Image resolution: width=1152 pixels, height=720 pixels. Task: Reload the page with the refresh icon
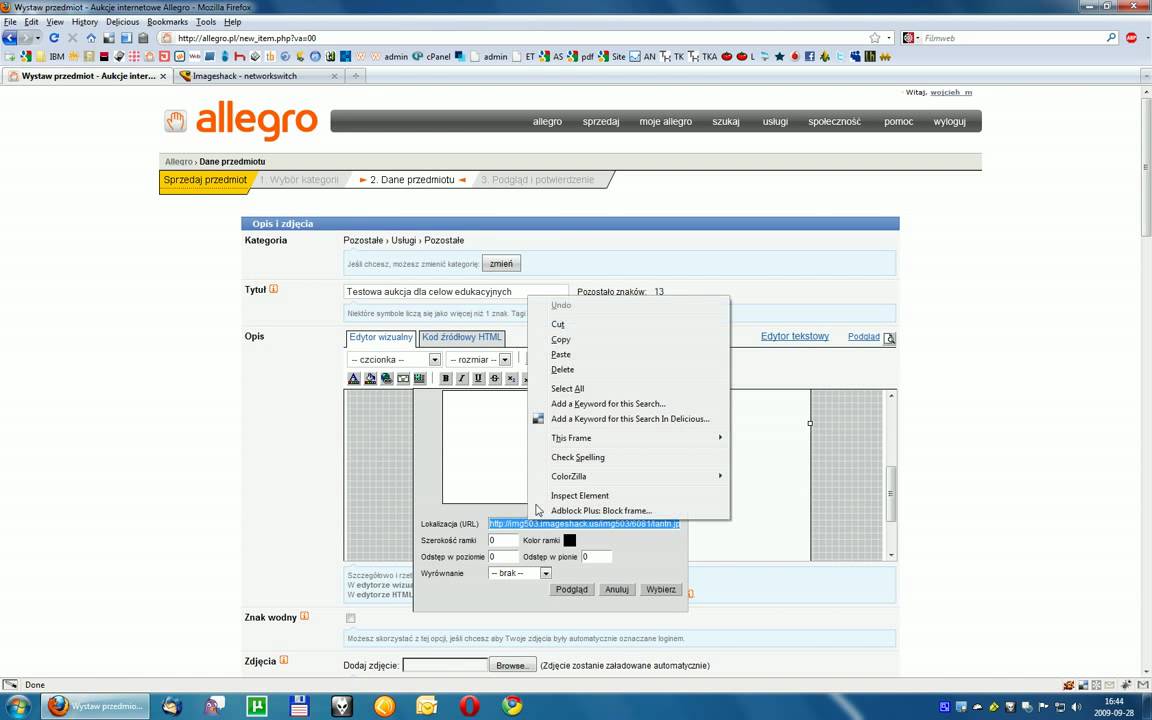click(x=54, y=37)
